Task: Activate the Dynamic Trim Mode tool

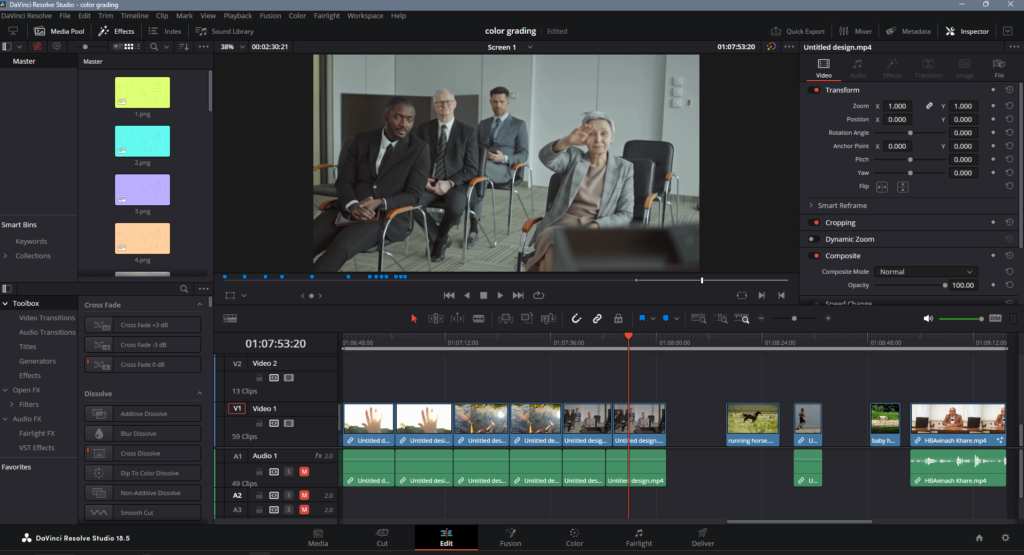Action: [x=457, y=319]
